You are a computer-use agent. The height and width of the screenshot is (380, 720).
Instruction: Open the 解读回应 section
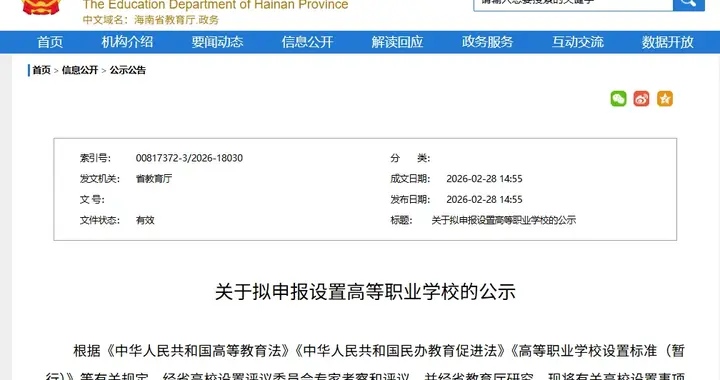tap(397, 42)
